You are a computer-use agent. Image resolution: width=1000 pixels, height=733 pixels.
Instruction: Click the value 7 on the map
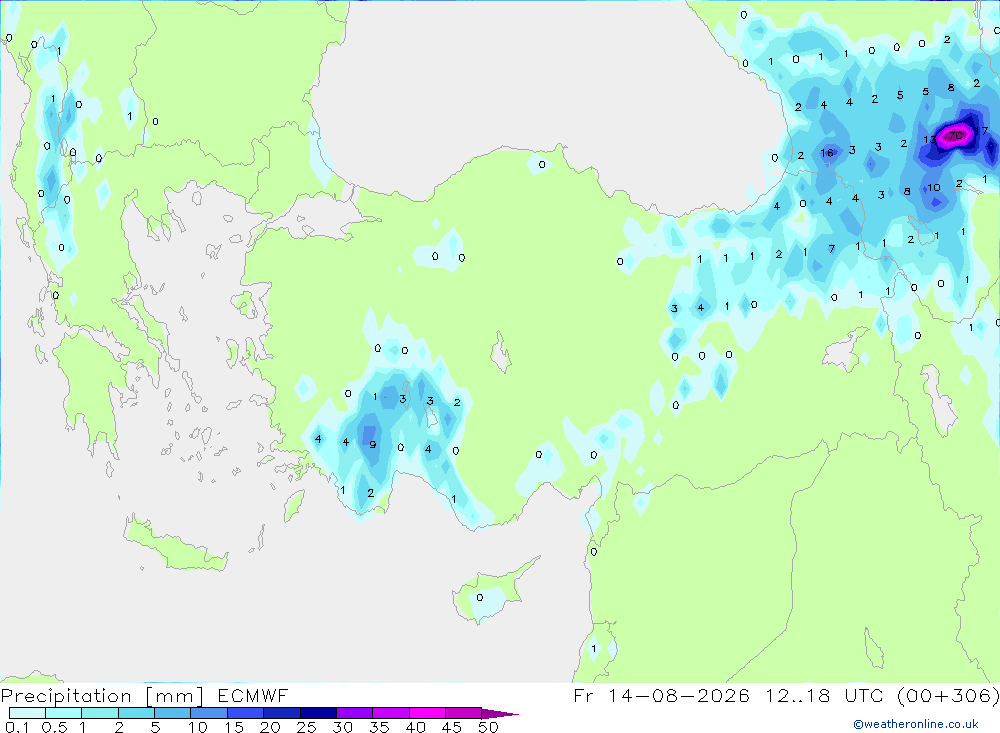[832, 249]
